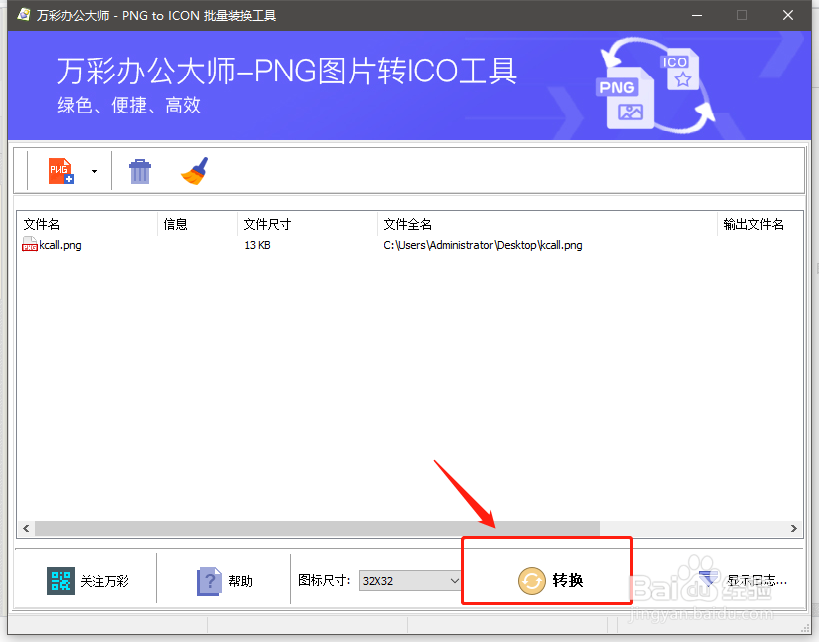Minimize the PNG to ICON window
Image resolution: width=819 pixels, height=642 pixels.
[x=697, y=15]
